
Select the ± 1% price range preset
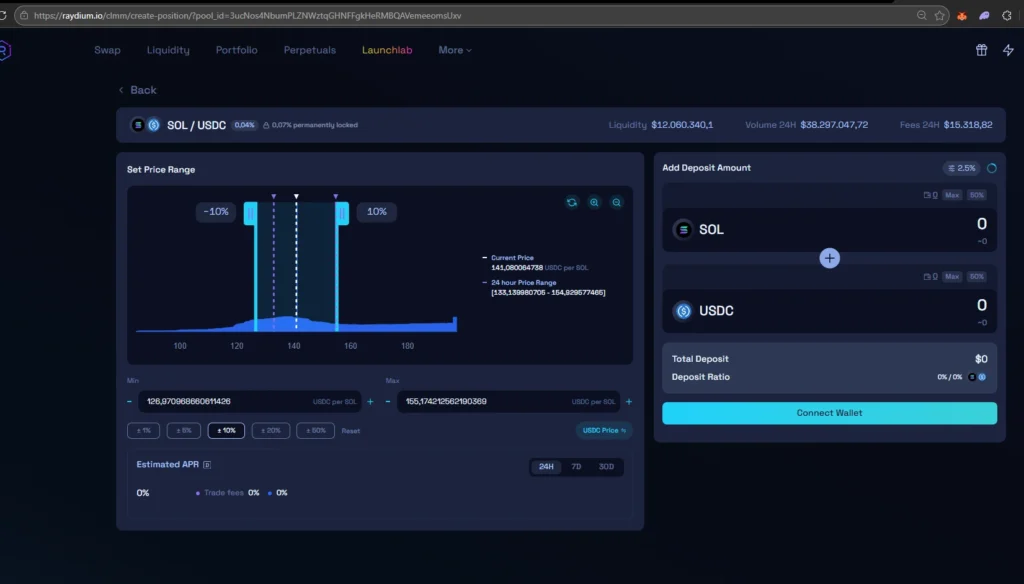tap(143, 431)
